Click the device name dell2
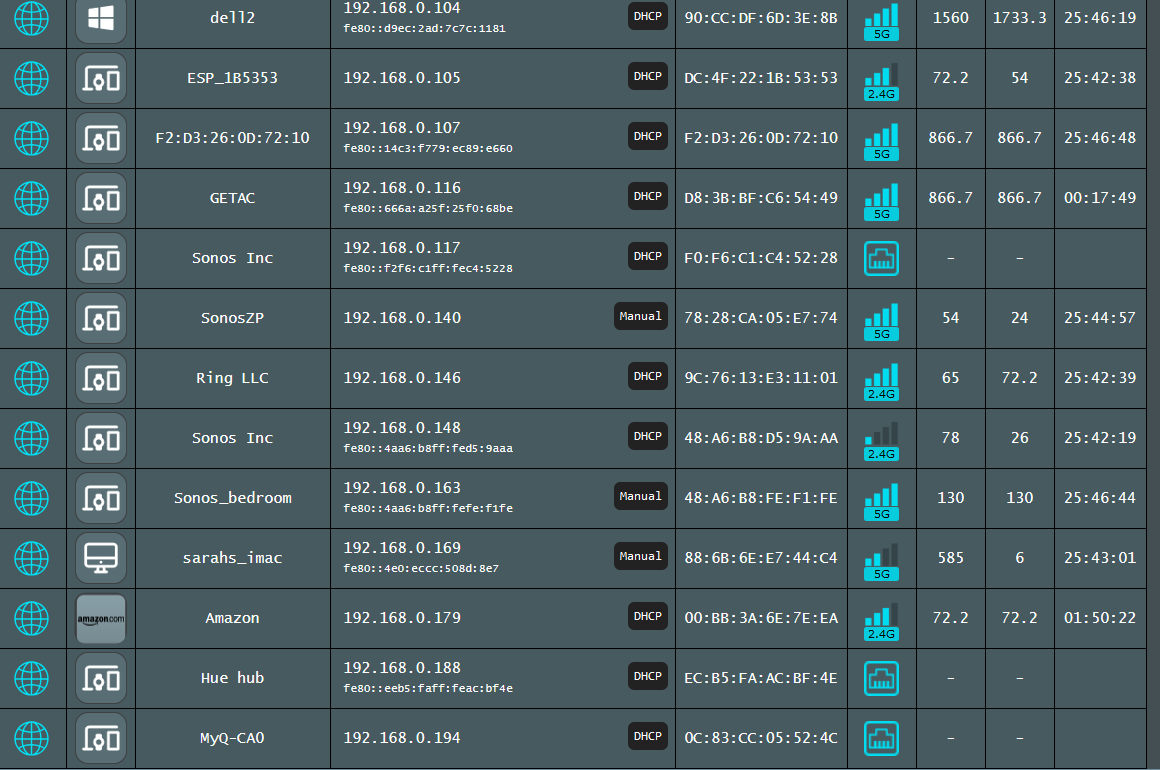Image resolution: width=1160 pixels, height=770 pixels. coord(232,18)
